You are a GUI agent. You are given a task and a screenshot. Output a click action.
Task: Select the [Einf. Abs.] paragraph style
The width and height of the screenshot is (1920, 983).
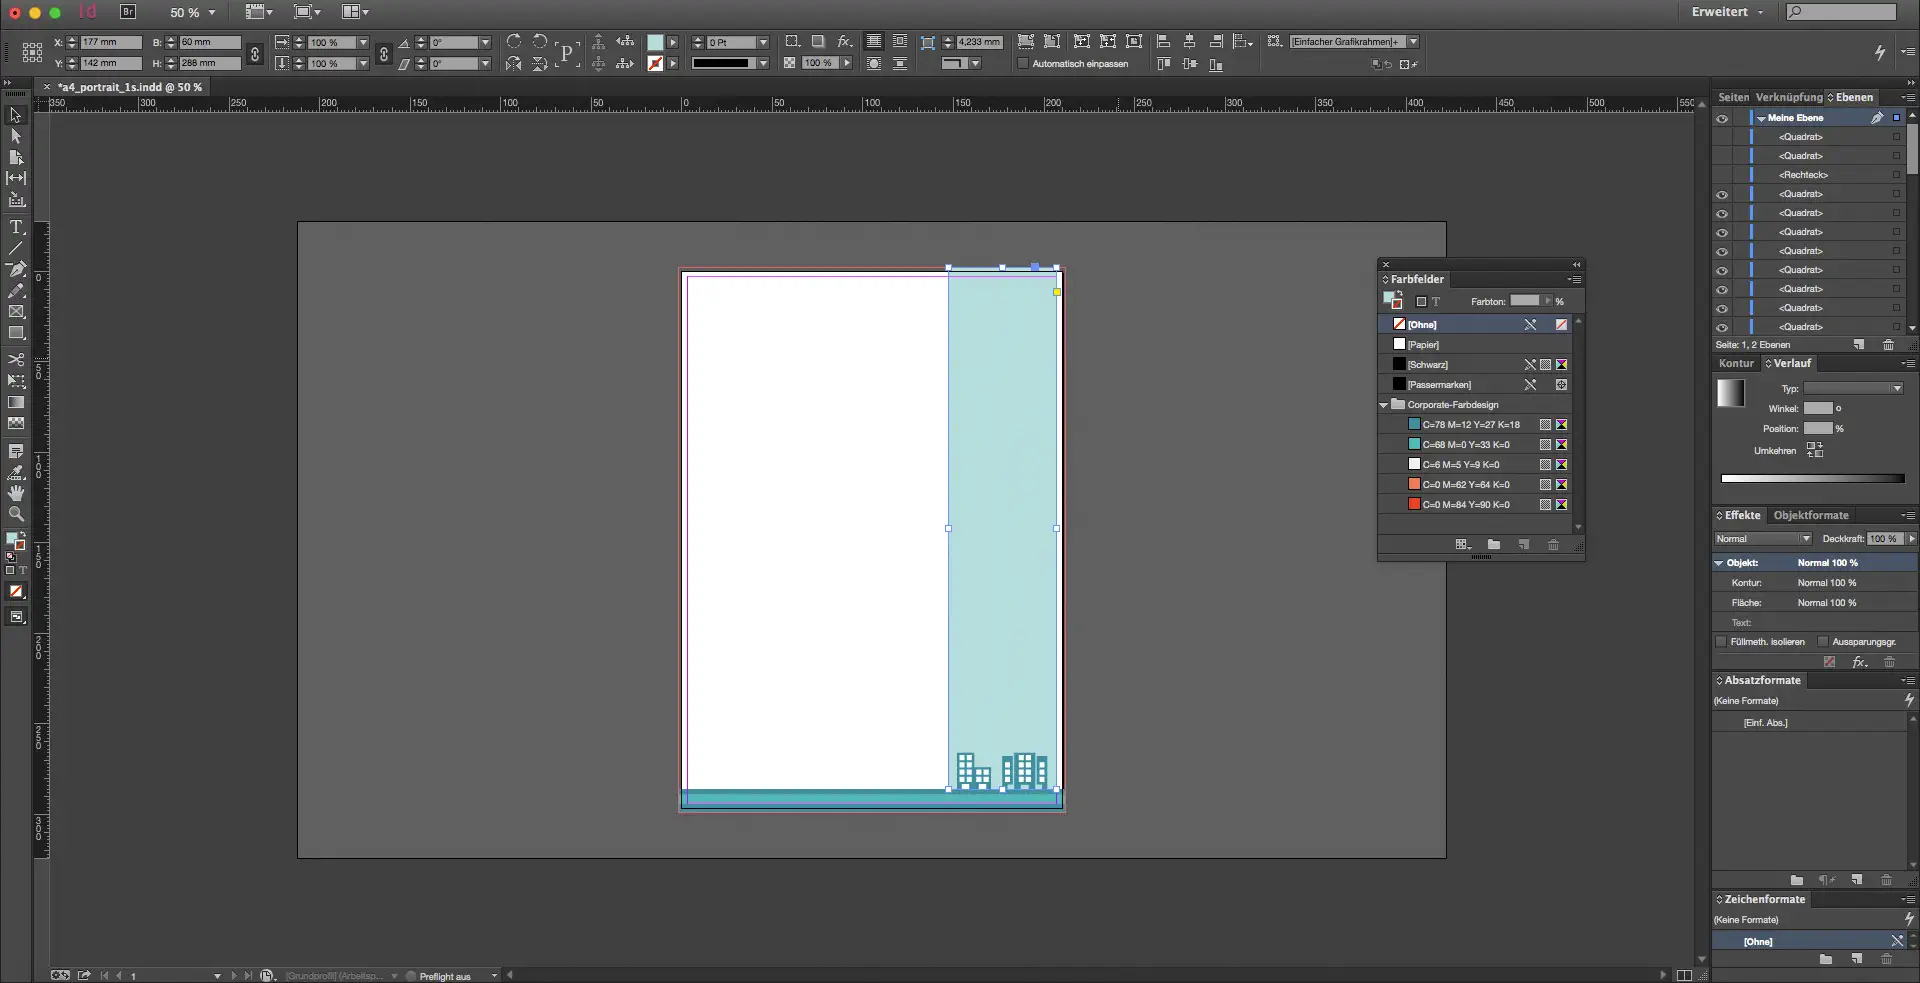(1765, 723)
